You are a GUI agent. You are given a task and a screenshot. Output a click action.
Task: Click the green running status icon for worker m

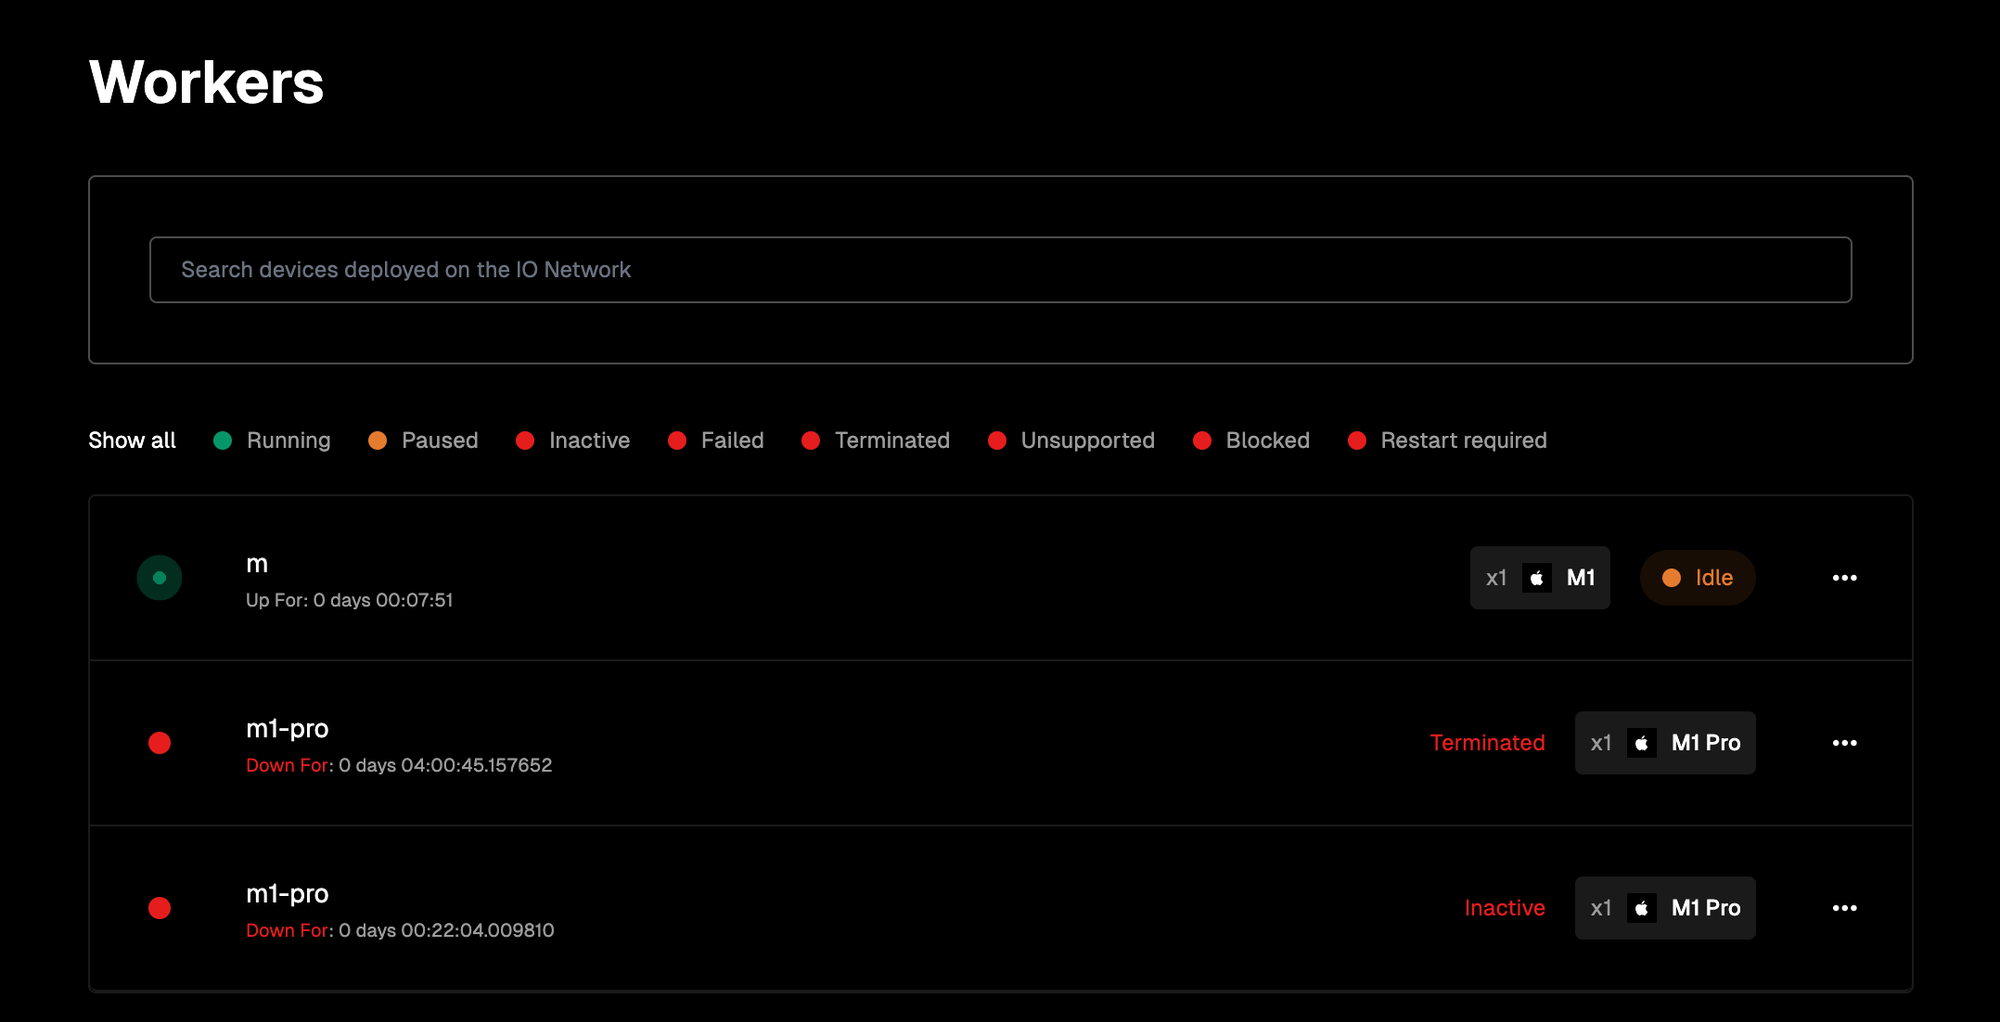(x=159, y=578)
